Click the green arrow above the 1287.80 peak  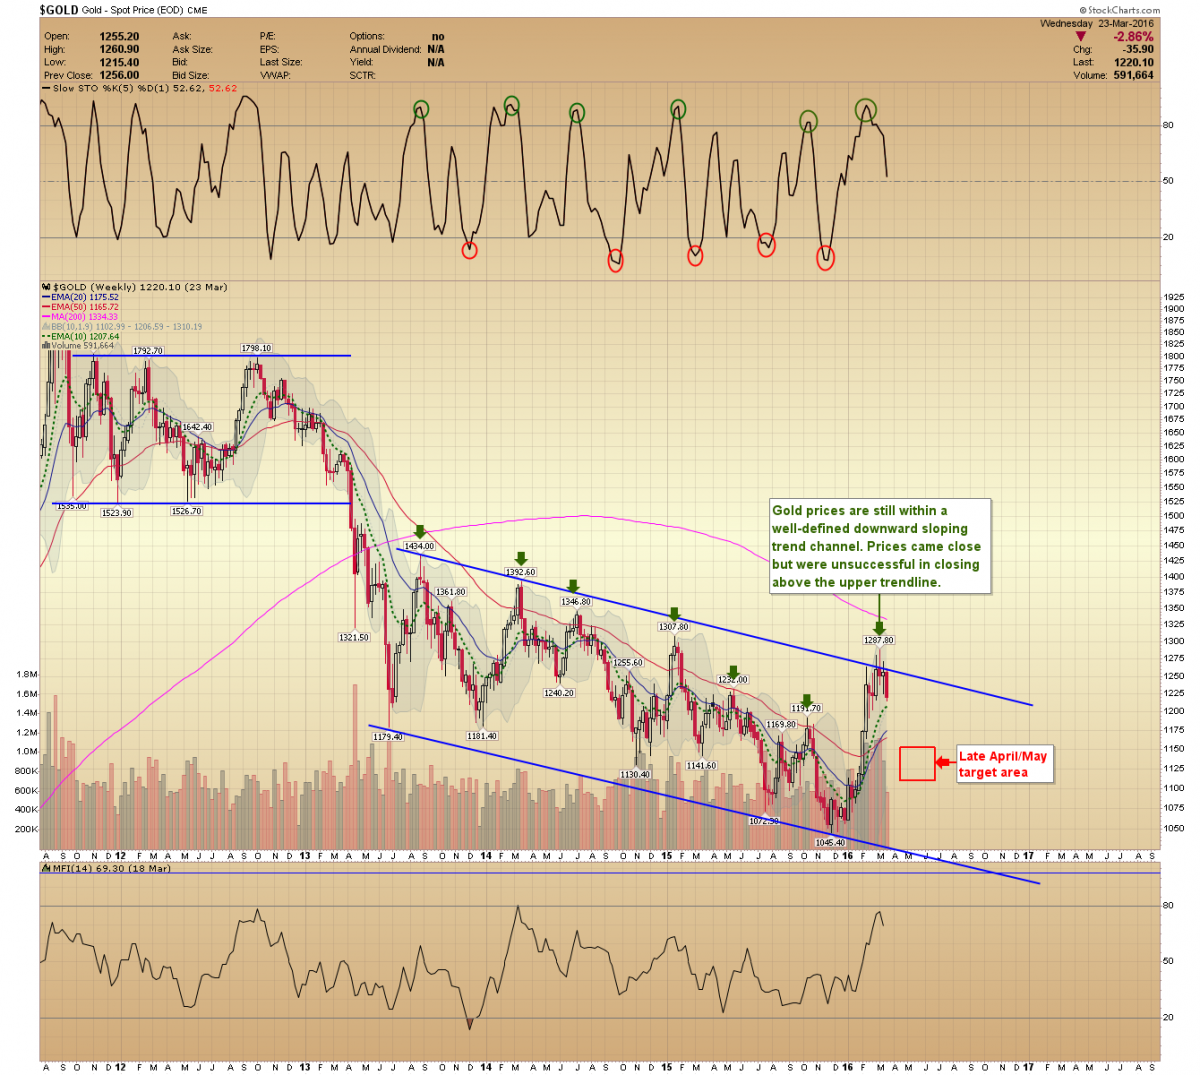tap(879, 627)
